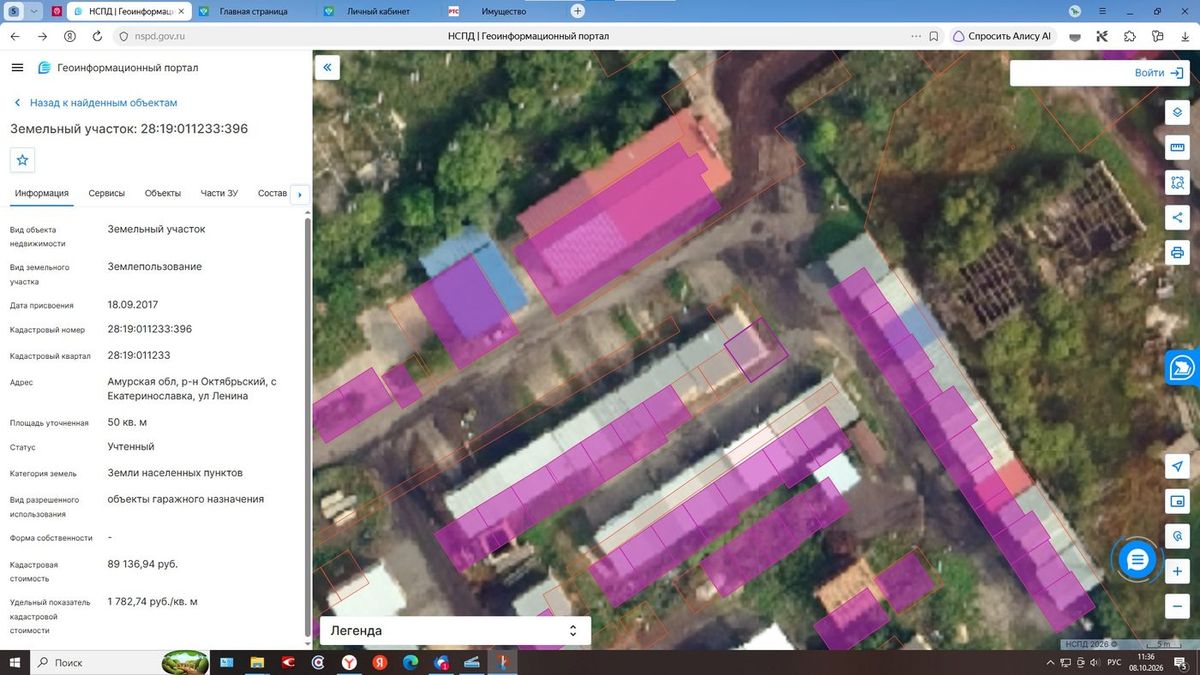Bookmark this page in address bar
The image size is (1200, 675).
point(934,36)
